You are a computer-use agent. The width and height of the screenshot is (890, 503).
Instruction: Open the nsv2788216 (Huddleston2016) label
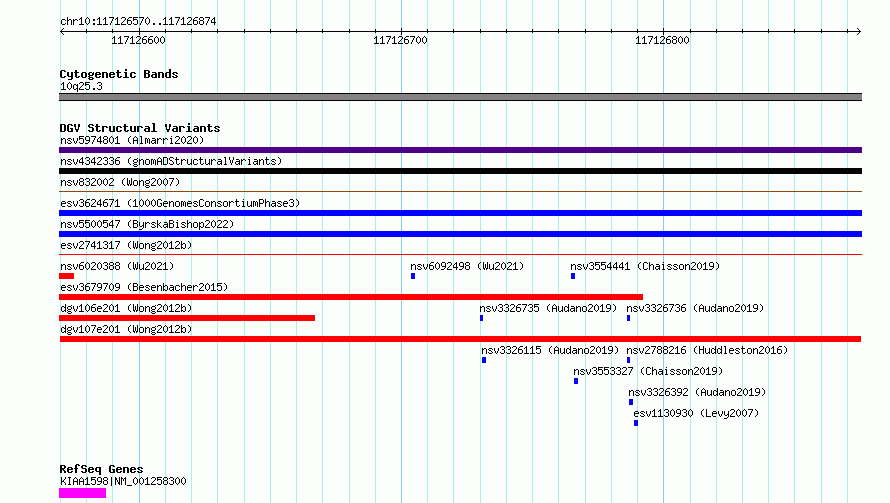[x=707, y=350]
